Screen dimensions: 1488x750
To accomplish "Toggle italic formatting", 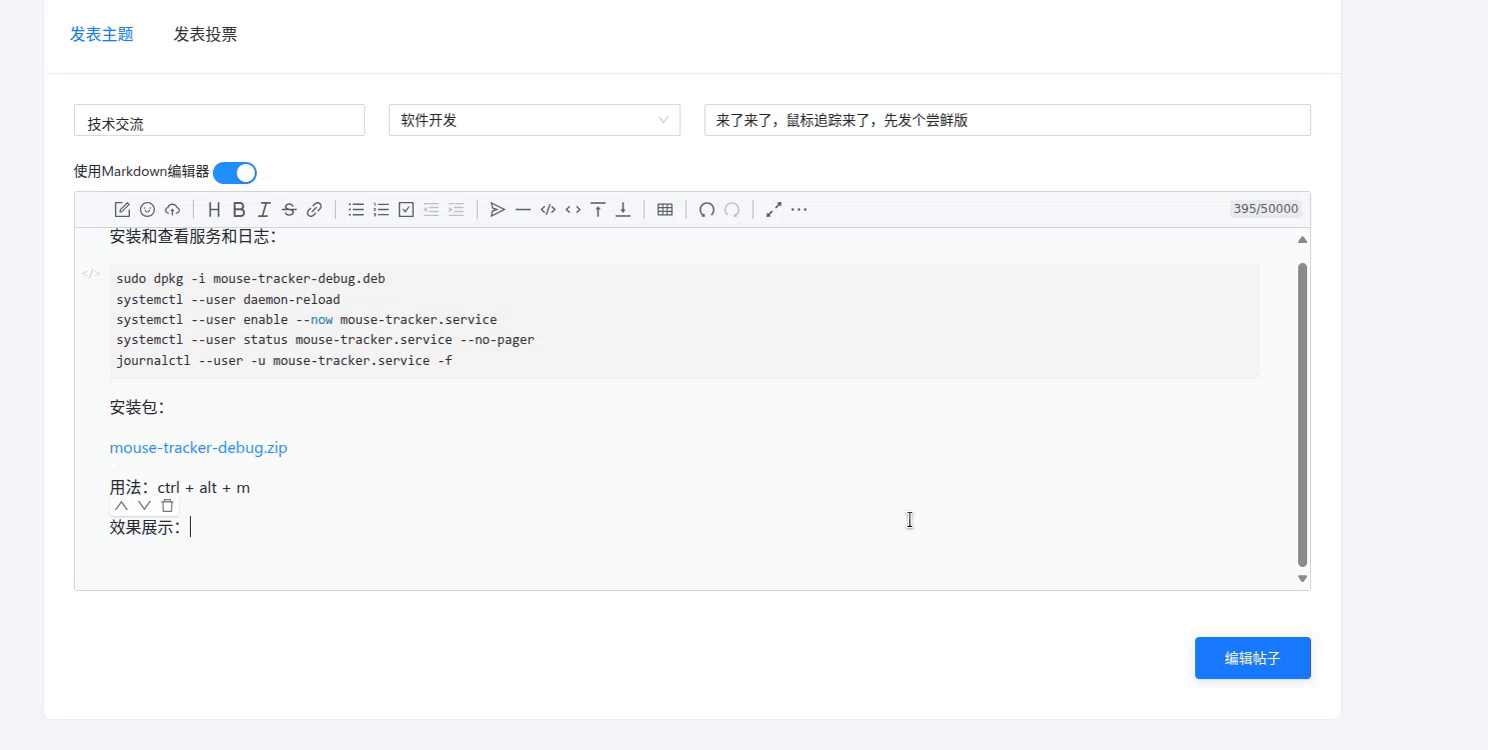I will coord(264,210).
